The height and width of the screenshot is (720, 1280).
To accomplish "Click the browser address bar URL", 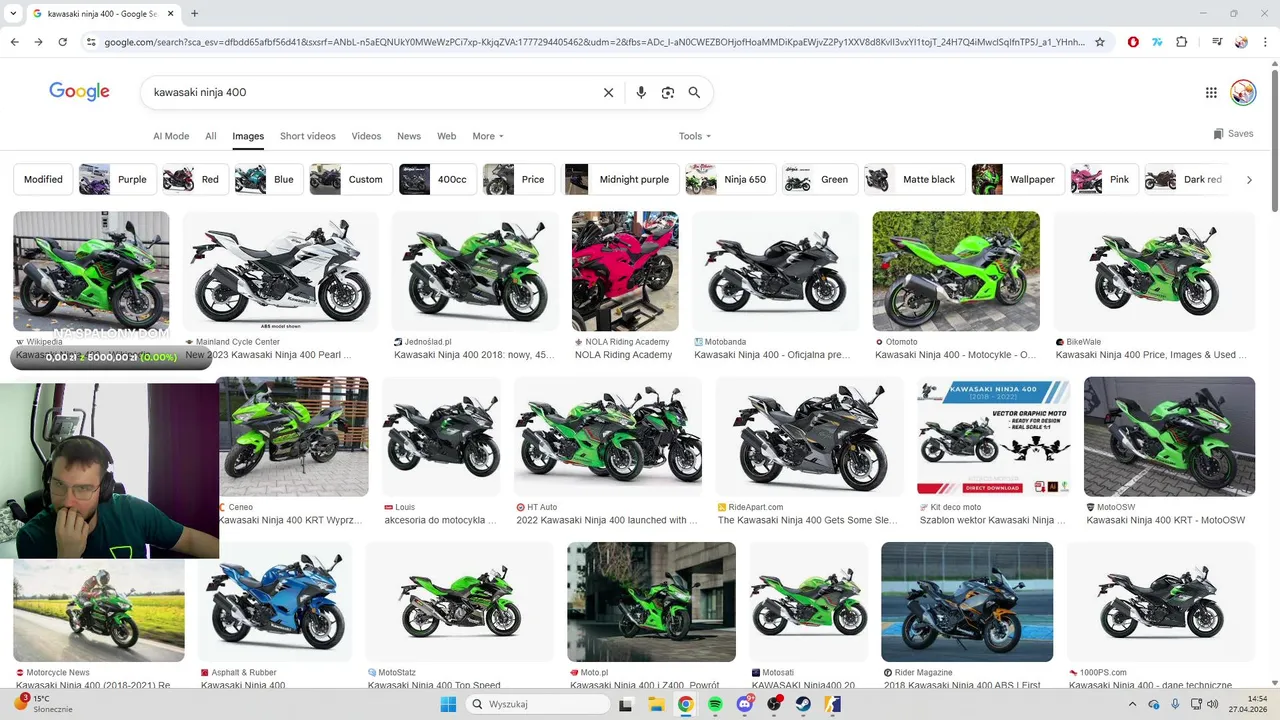I will (x=594, y=42).
